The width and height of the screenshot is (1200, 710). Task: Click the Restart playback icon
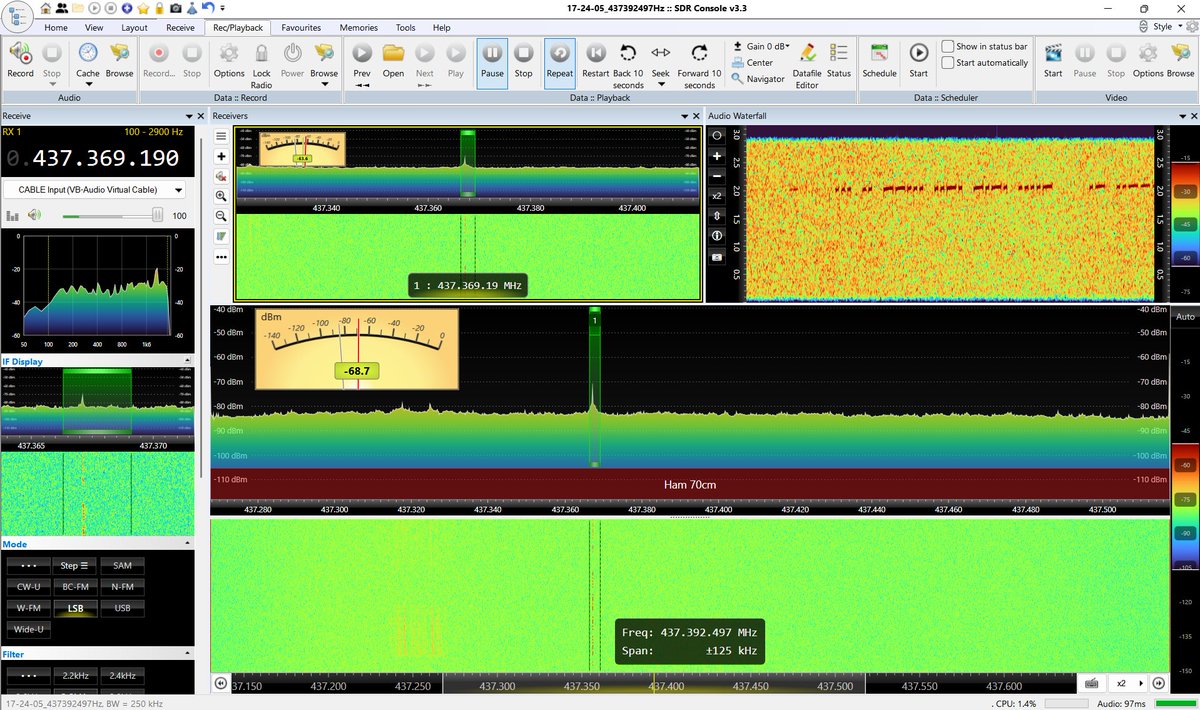[x=595, y=53]
